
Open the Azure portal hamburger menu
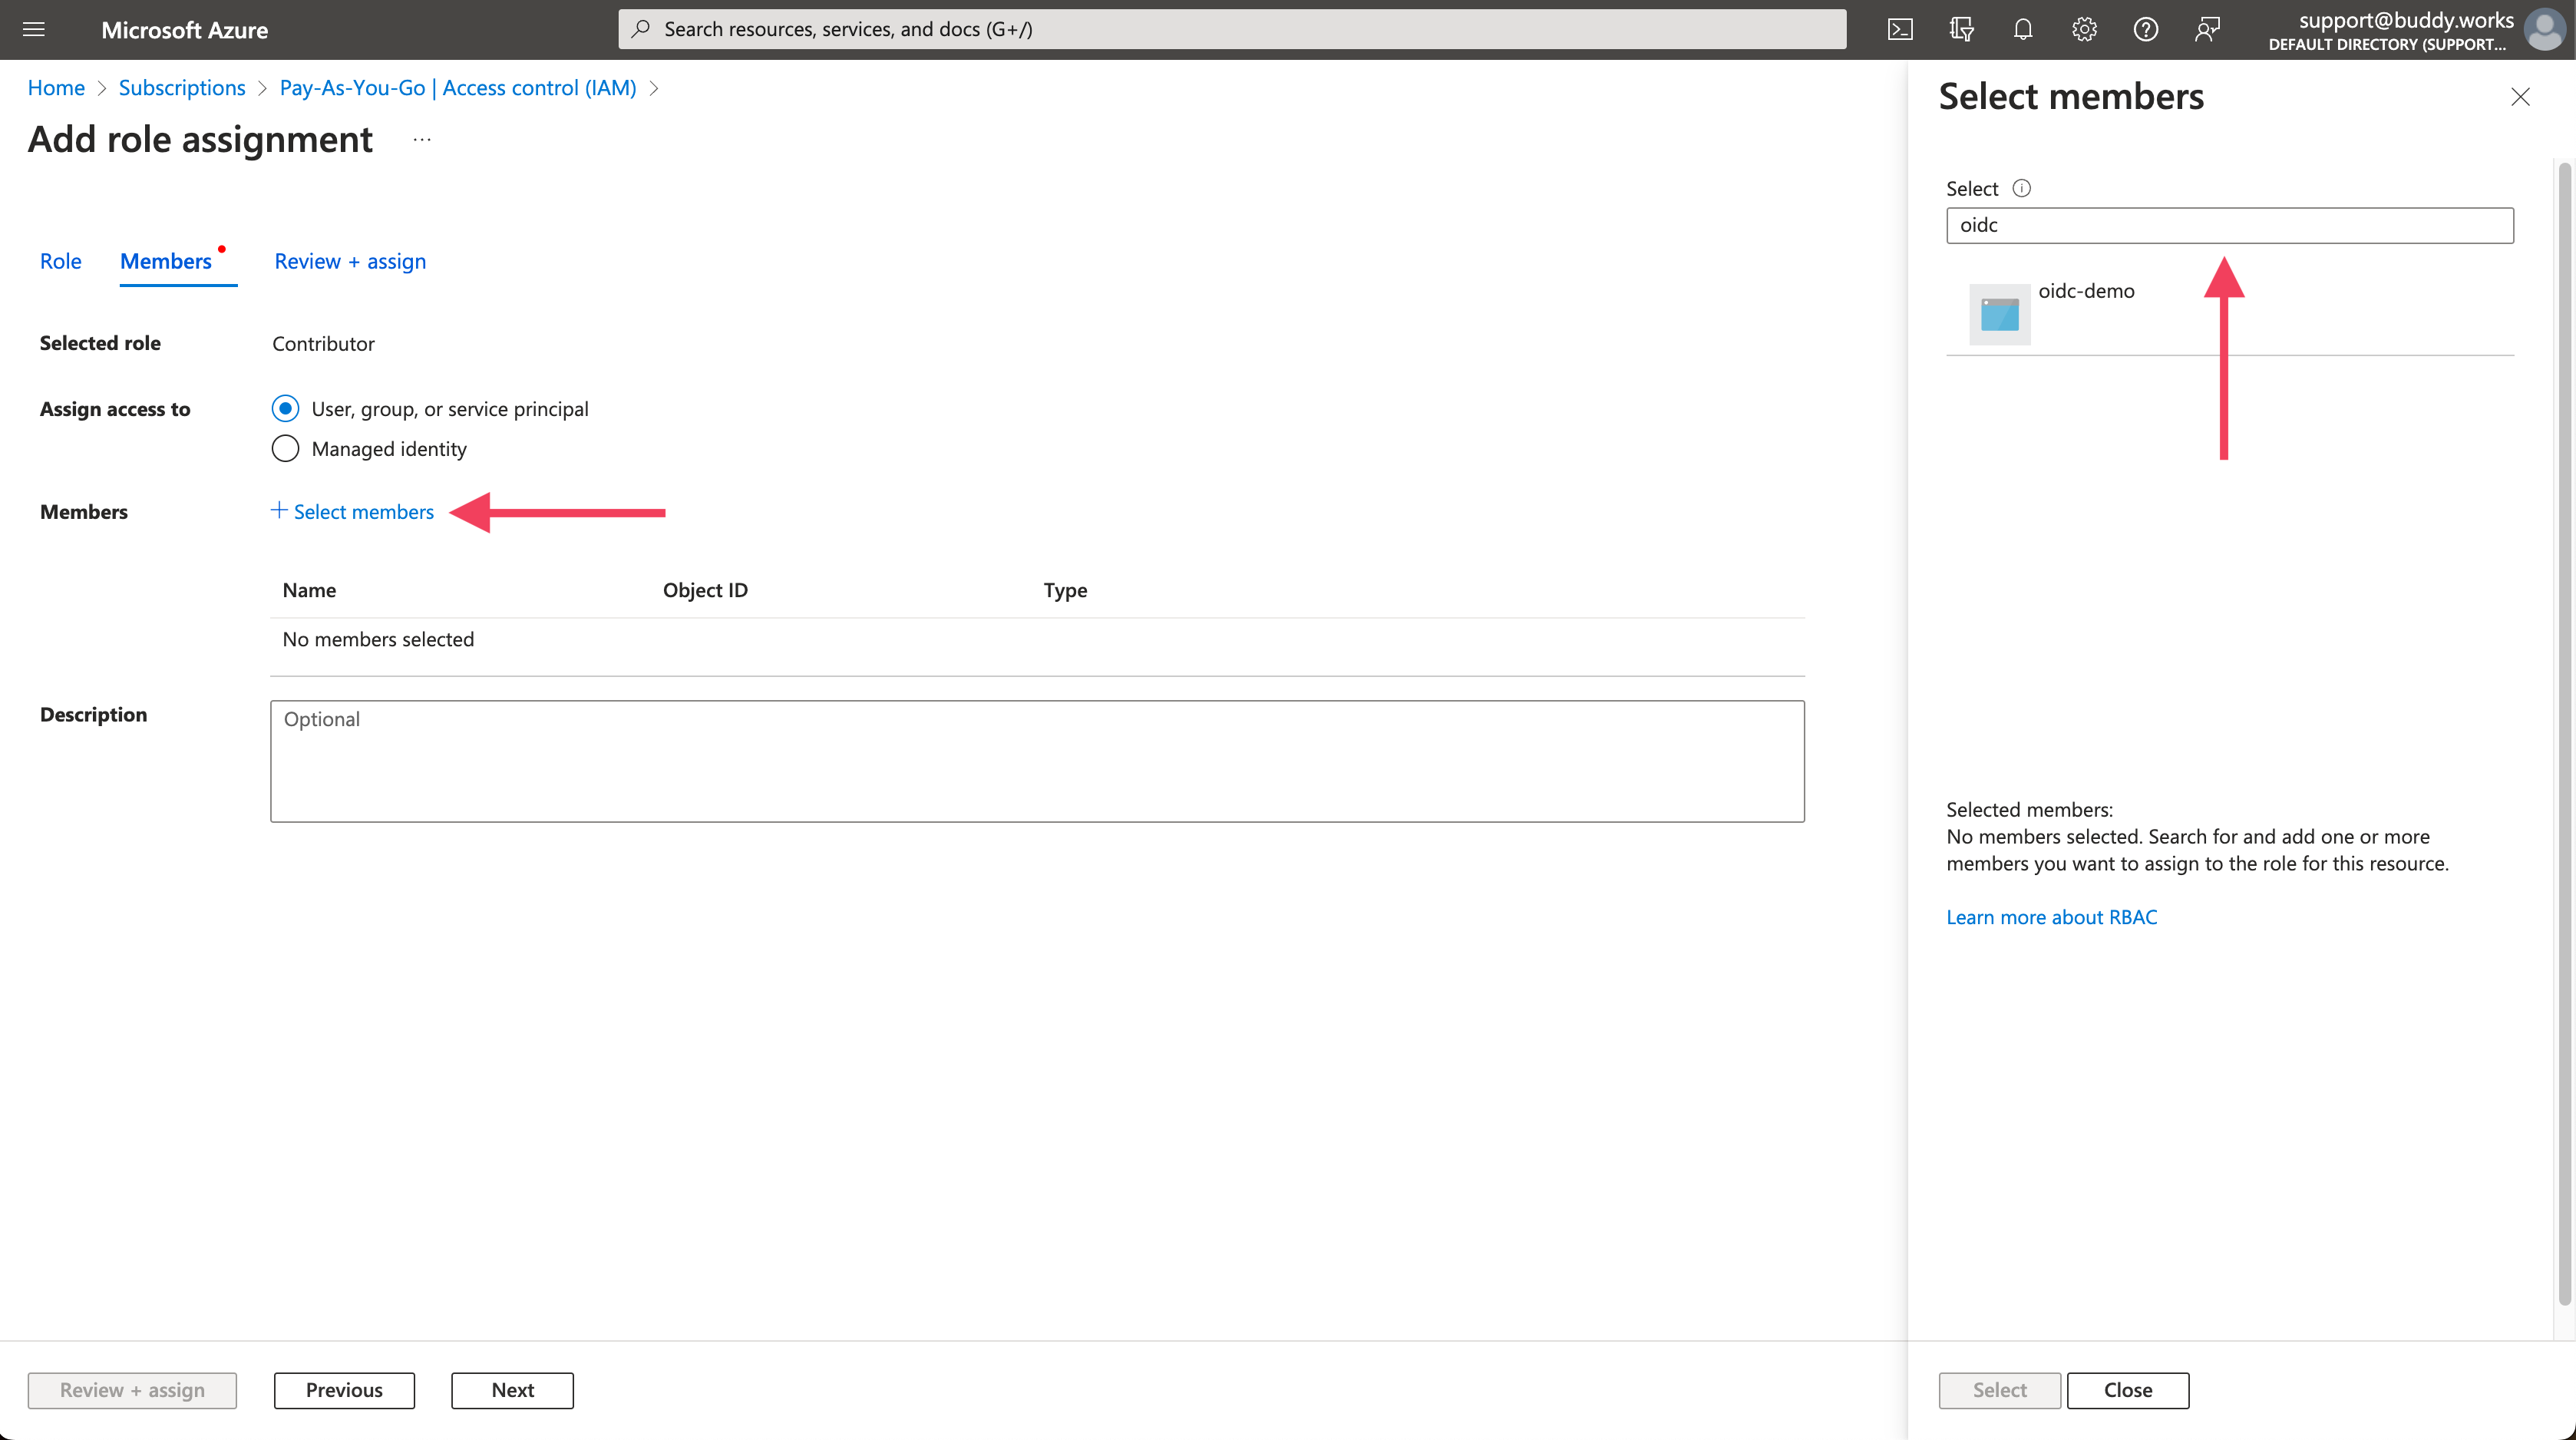point(34,29)
